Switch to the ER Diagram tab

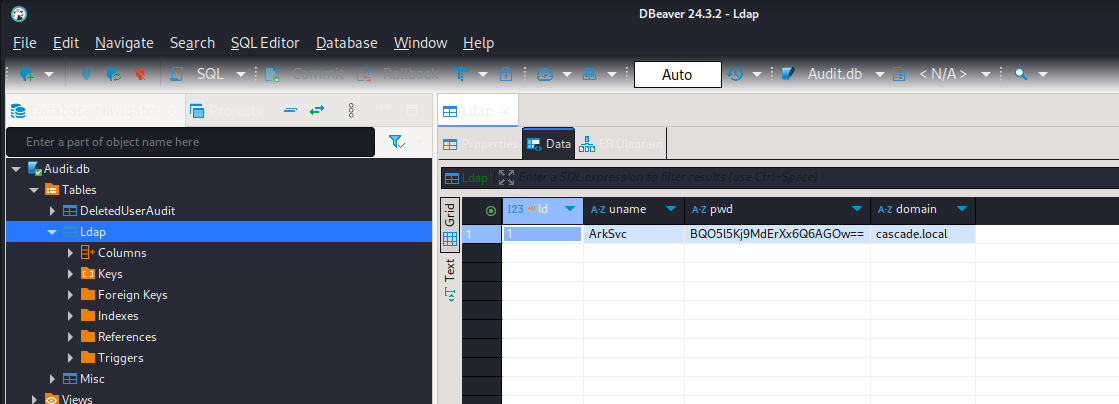(x=620, y=144)
